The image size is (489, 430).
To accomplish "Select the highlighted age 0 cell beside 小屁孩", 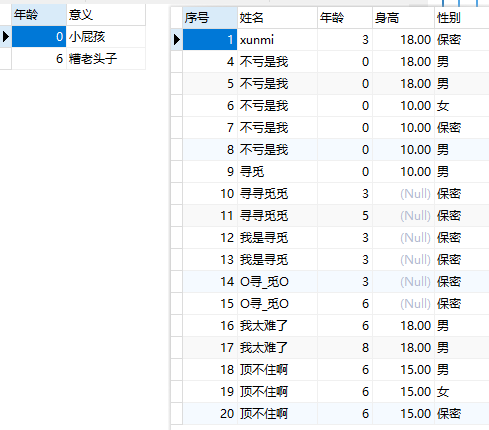I will point(39,37).
